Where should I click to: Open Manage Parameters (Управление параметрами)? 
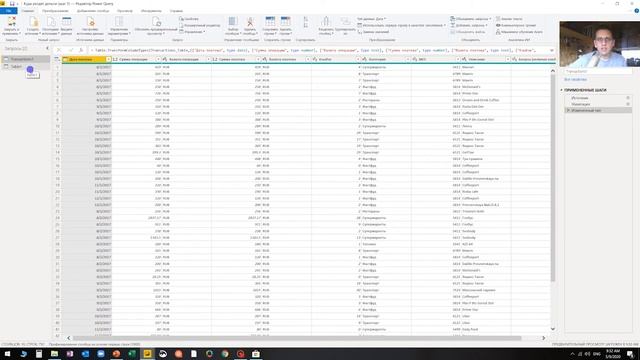point(119,25)
